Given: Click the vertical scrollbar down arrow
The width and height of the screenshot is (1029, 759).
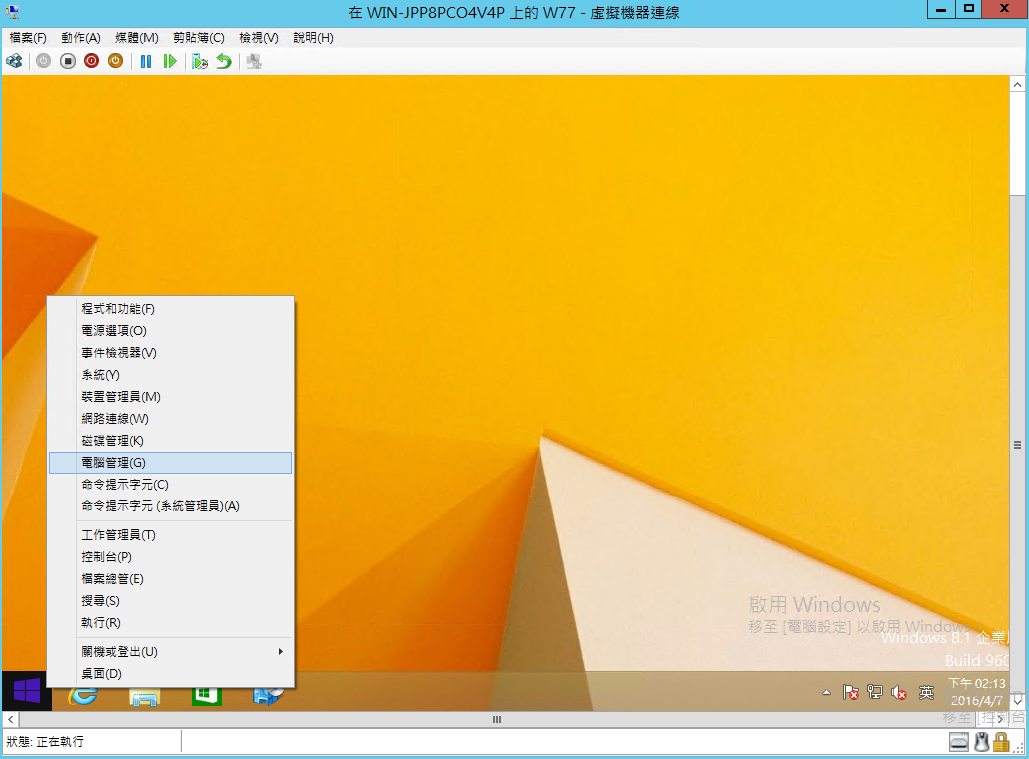Looking at the screenshot, I should [x=1017, y=701].
